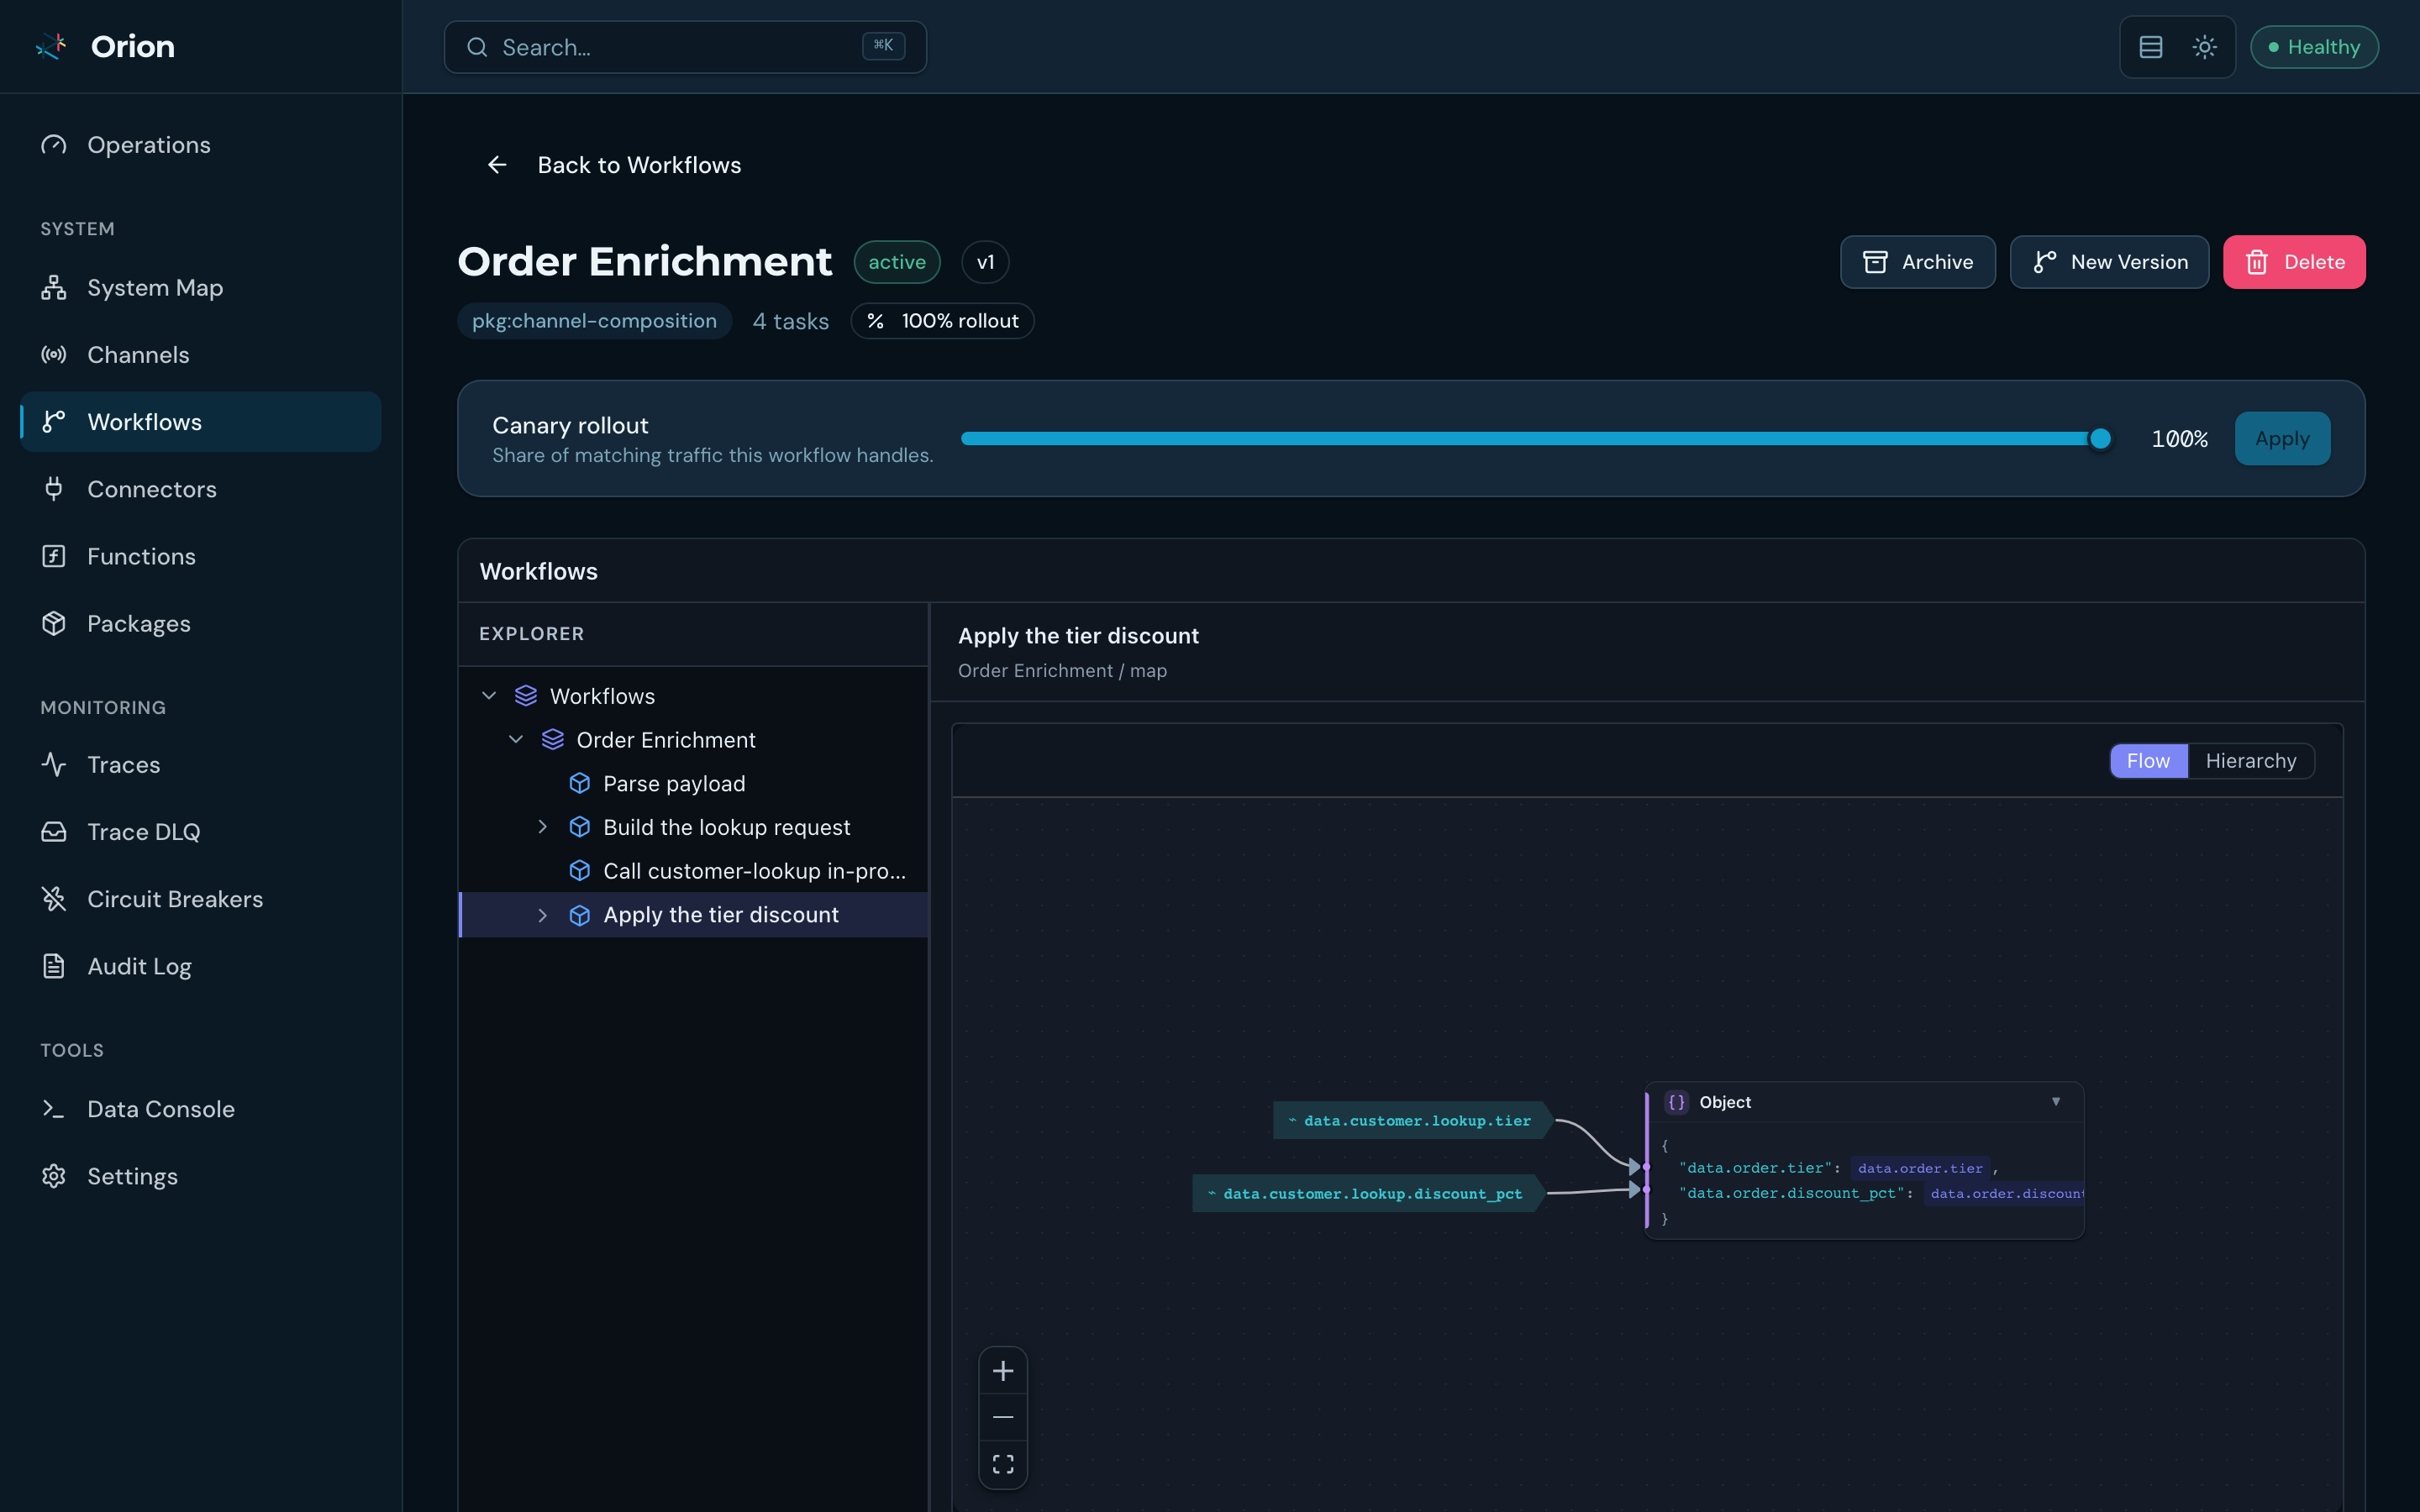Create a New Version

coord(2109,262)
